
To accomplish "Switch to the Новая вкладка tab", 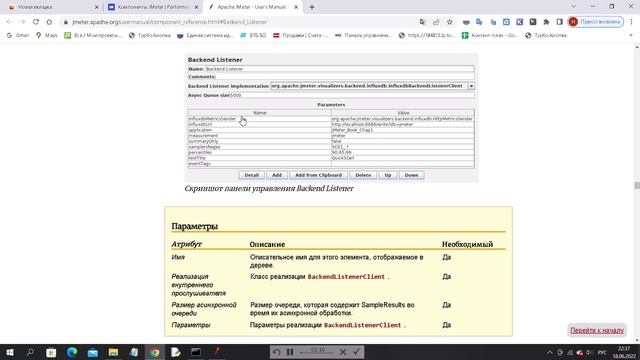I will click(x=52, y=7).
